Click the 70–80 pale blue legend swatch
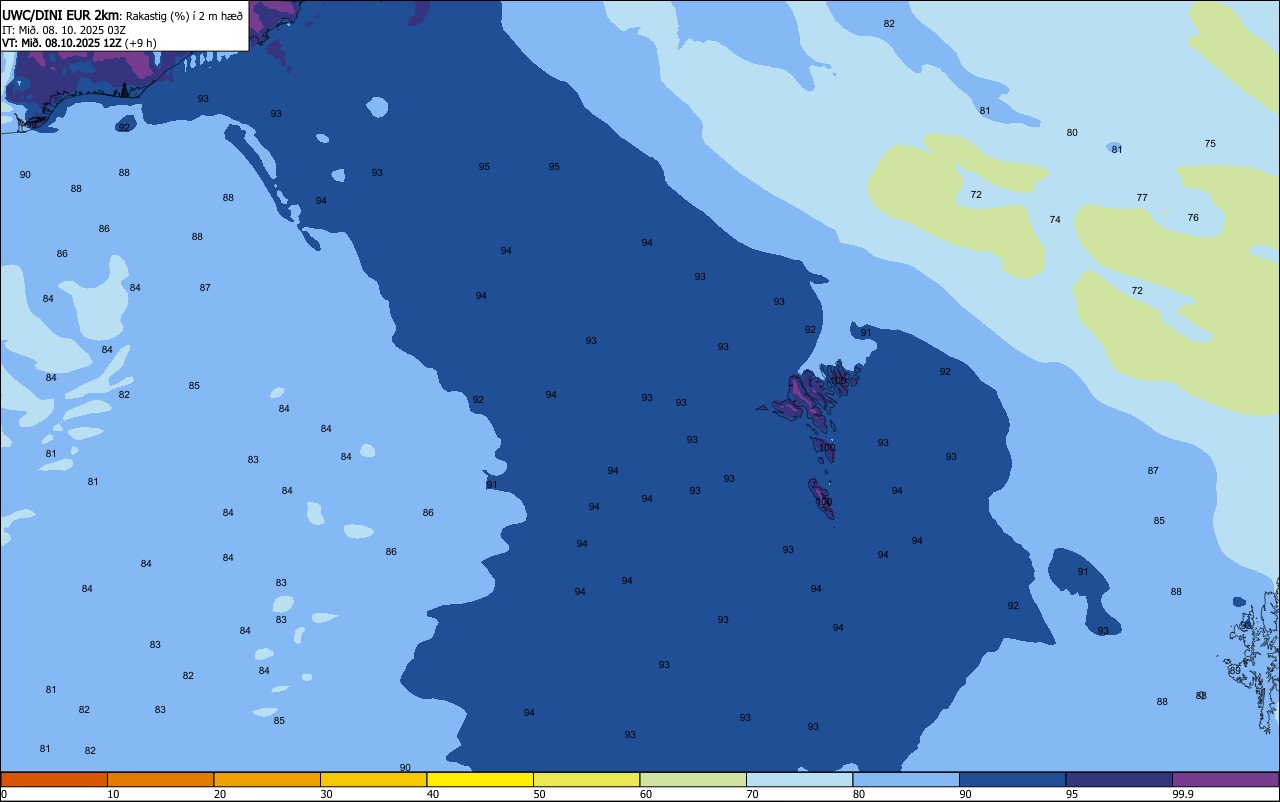Screen dimensions: 1280x802 click(x=799, y=779)
